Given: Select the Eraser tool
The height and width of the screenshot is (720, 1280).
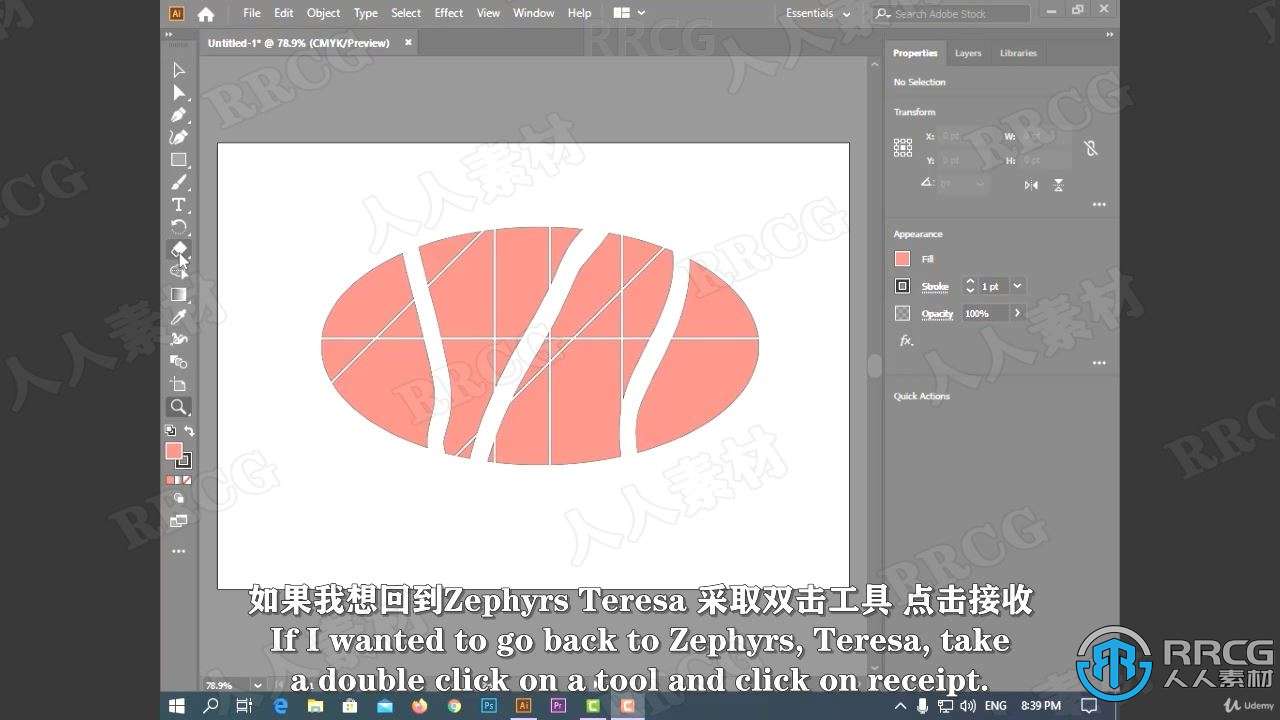Looking at the screenshot, I should click(178, 249).
